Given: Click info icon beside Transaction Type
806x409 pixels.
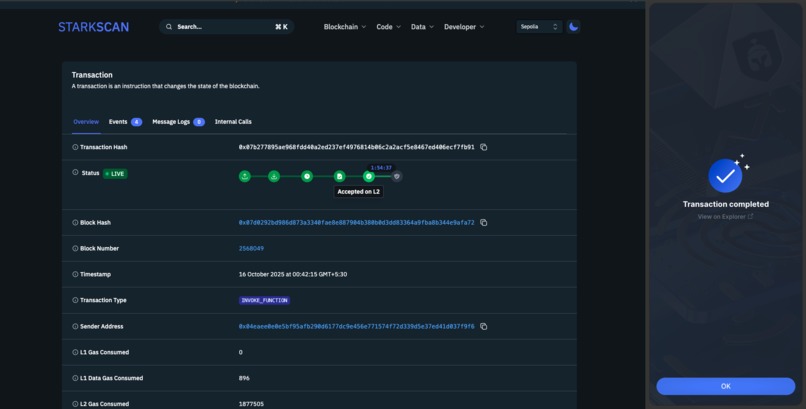Looking at the screenshot, I should pos(75,300).
